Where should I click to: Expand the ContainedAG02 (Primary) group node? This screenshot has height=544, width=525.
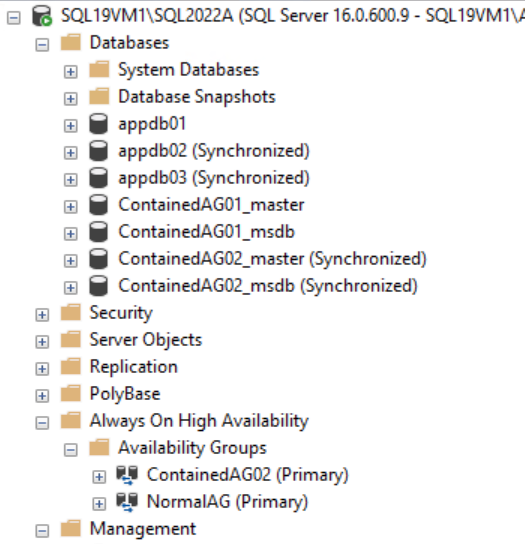pos(99,477)
